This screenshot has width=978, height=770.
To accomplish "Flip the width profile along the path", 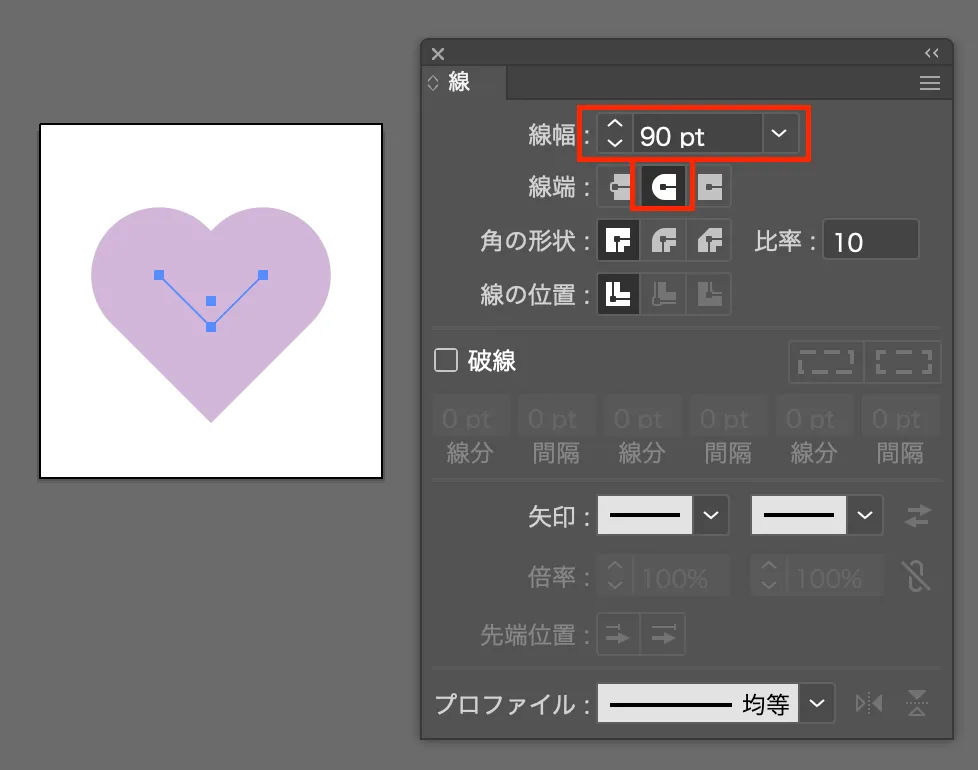I will coord(868,703).
